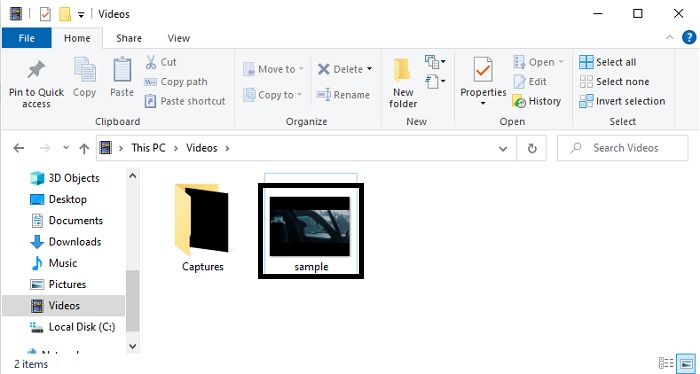
Task: Refresh the Videos folder
Action: pos(532,148)
